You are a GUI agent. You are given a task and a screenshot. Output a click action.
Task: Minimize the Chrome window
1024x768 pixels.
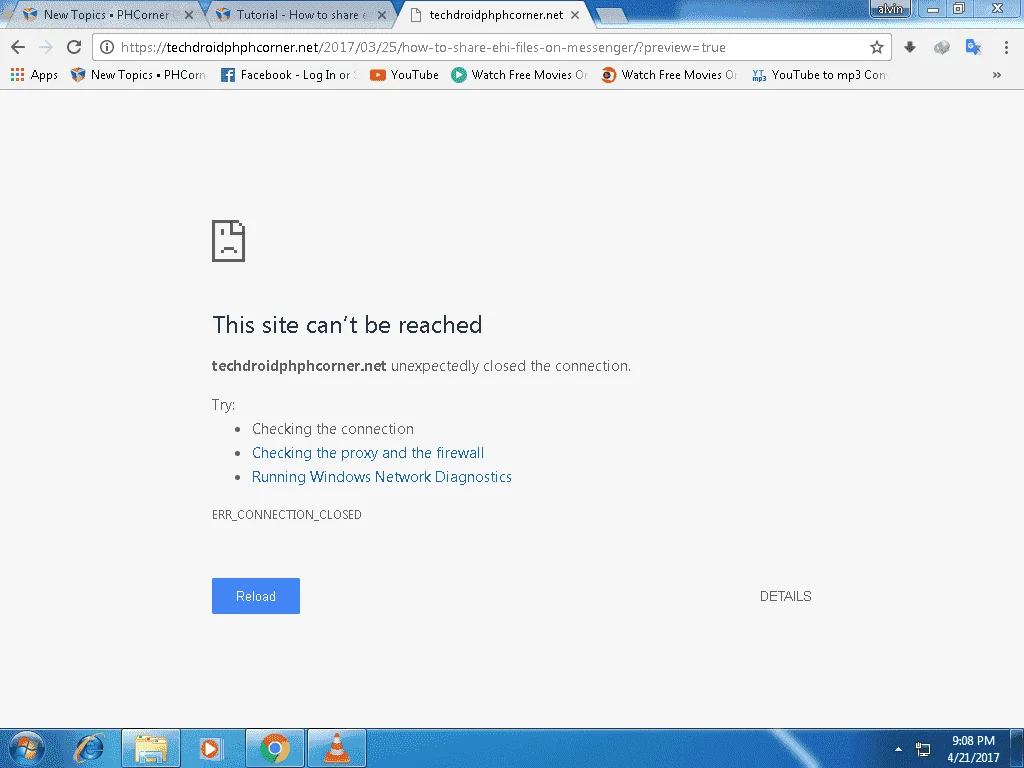point(933,8)
